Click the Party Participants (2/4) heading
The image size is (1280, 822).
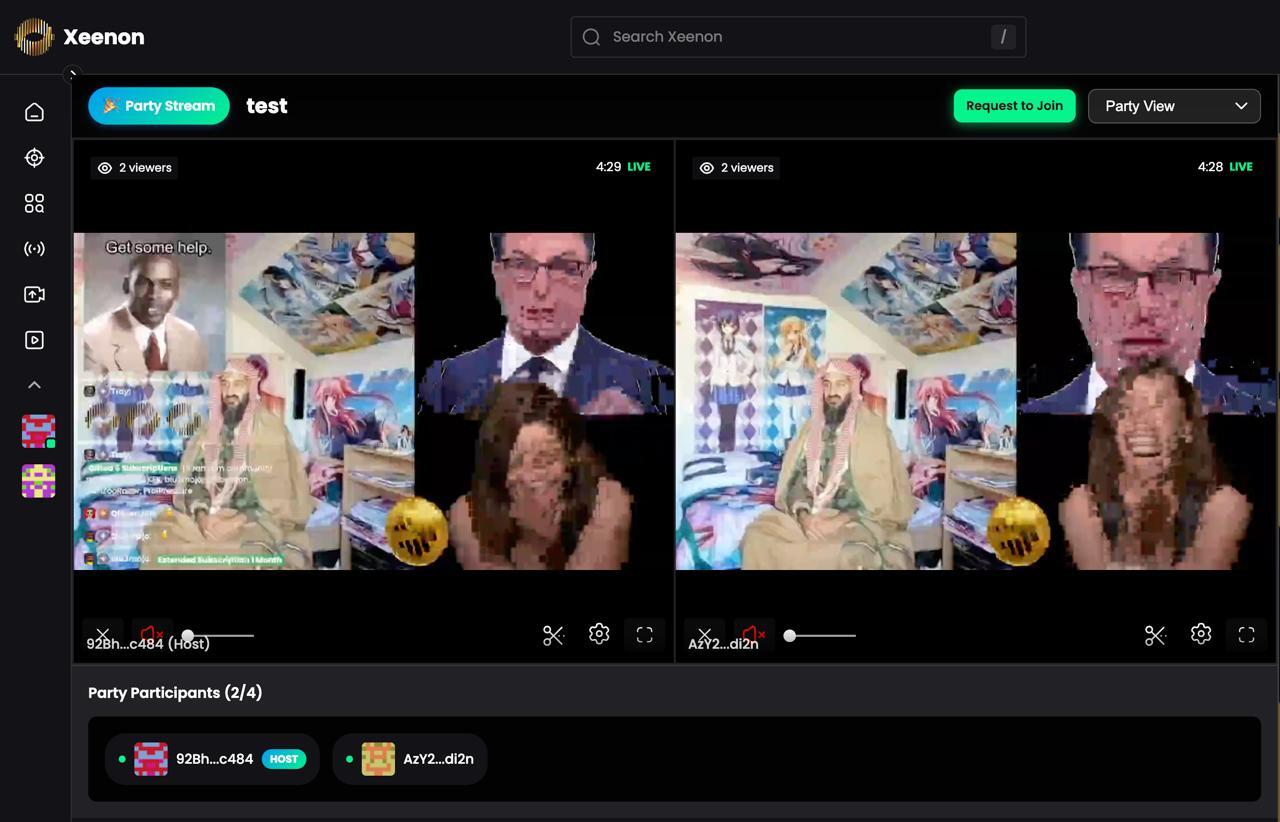click(x=175, y=693)
